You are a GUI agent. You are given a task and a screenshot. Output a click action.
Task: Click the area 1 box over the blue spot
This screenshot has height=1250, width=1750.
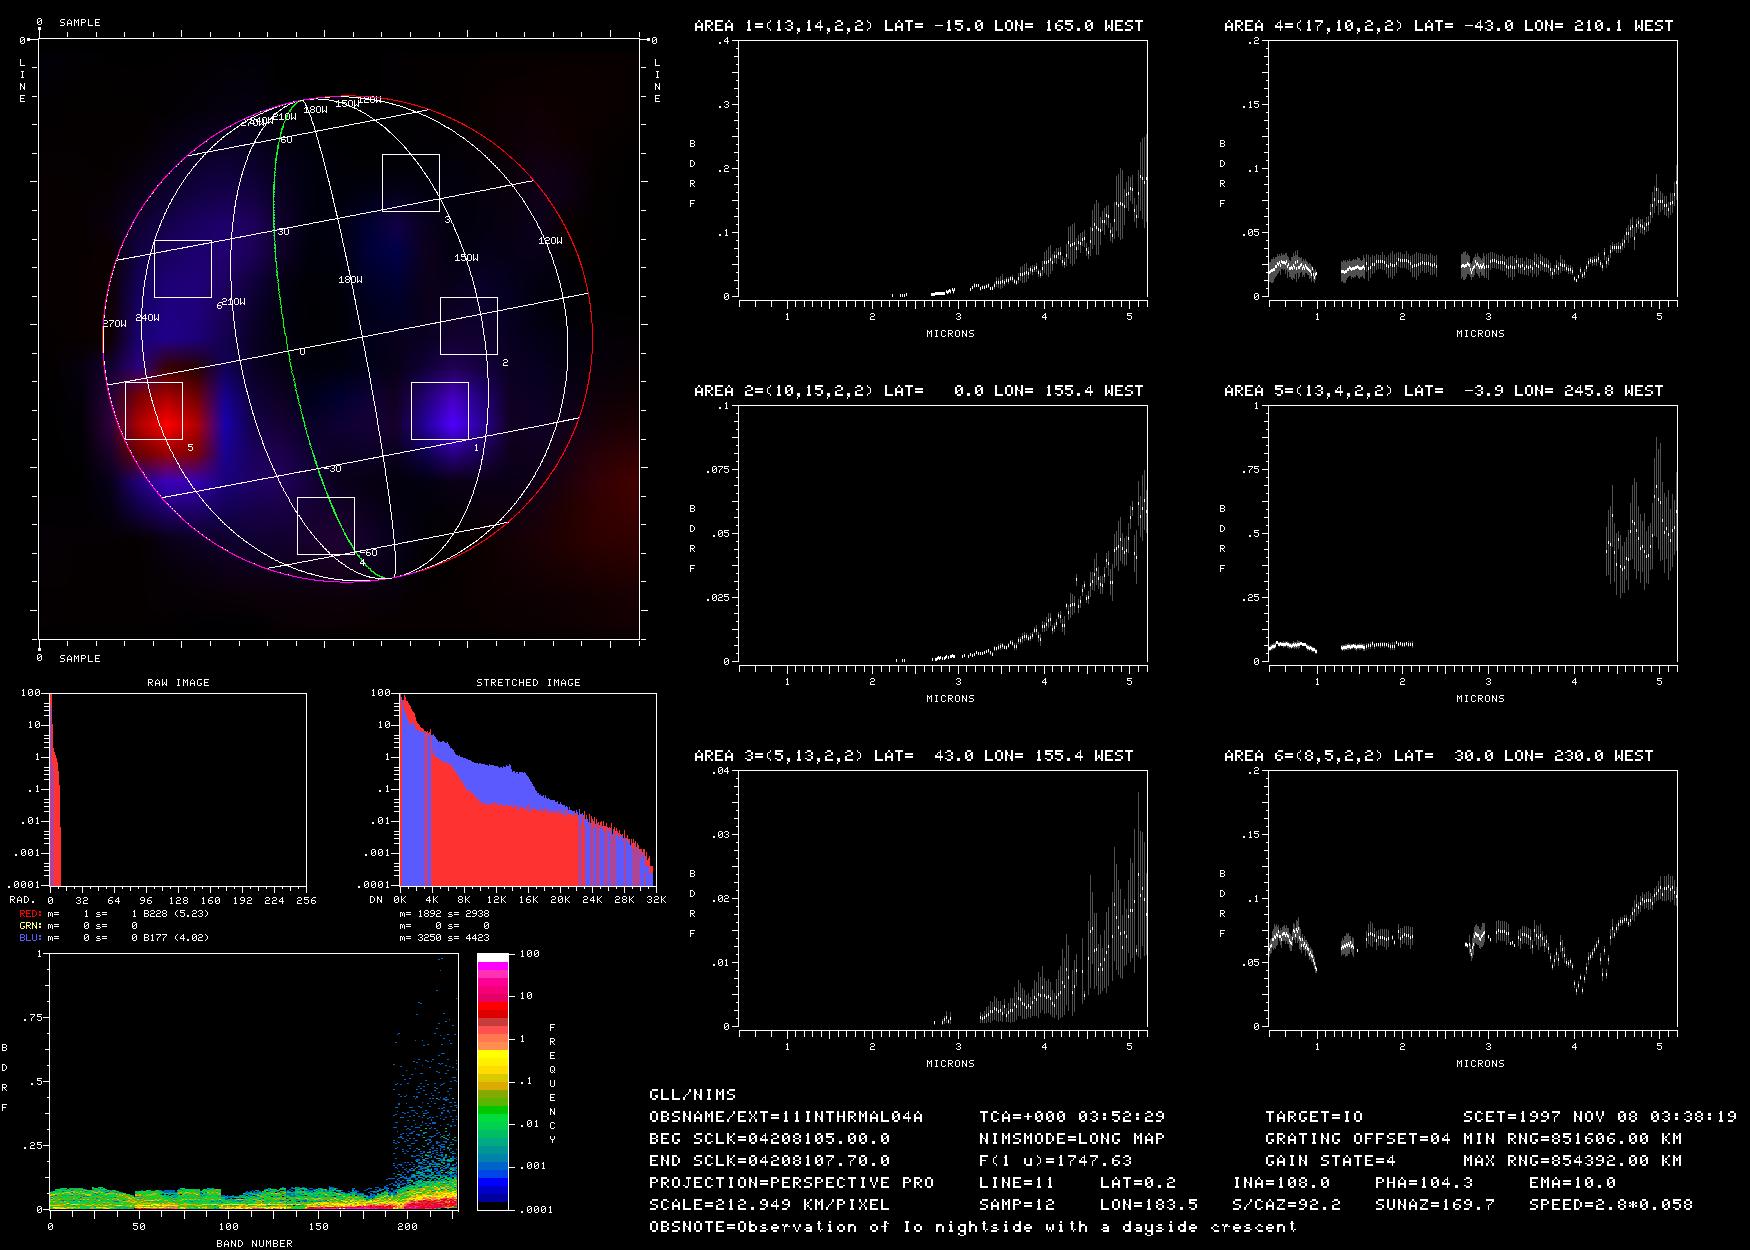point(439,410)
